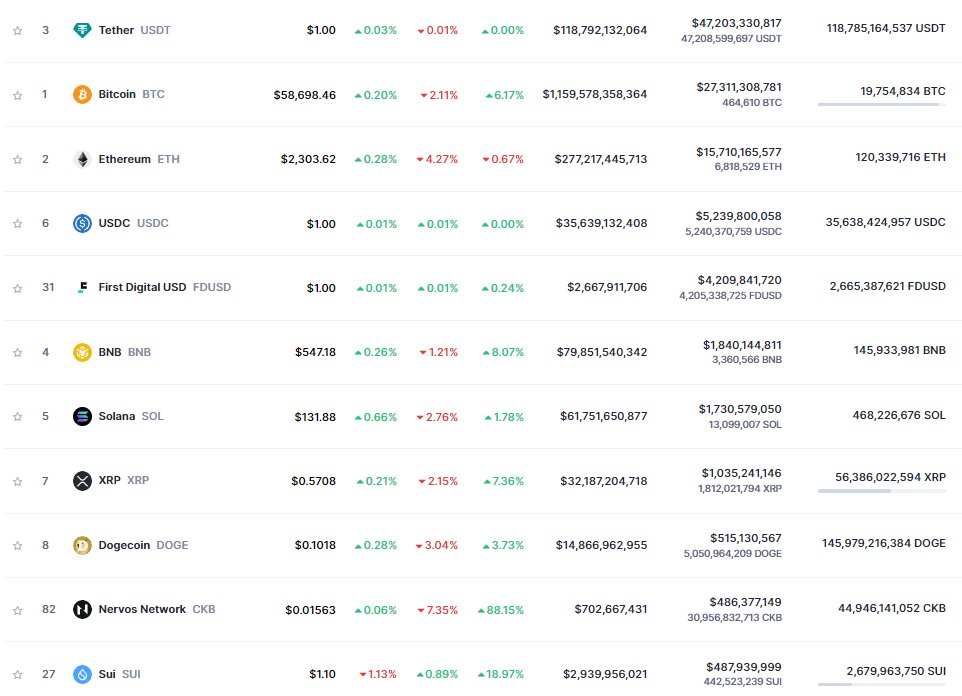Mark Solana as favorite with star
This screenshot has height=696, width=962.
tap(18, 417)
